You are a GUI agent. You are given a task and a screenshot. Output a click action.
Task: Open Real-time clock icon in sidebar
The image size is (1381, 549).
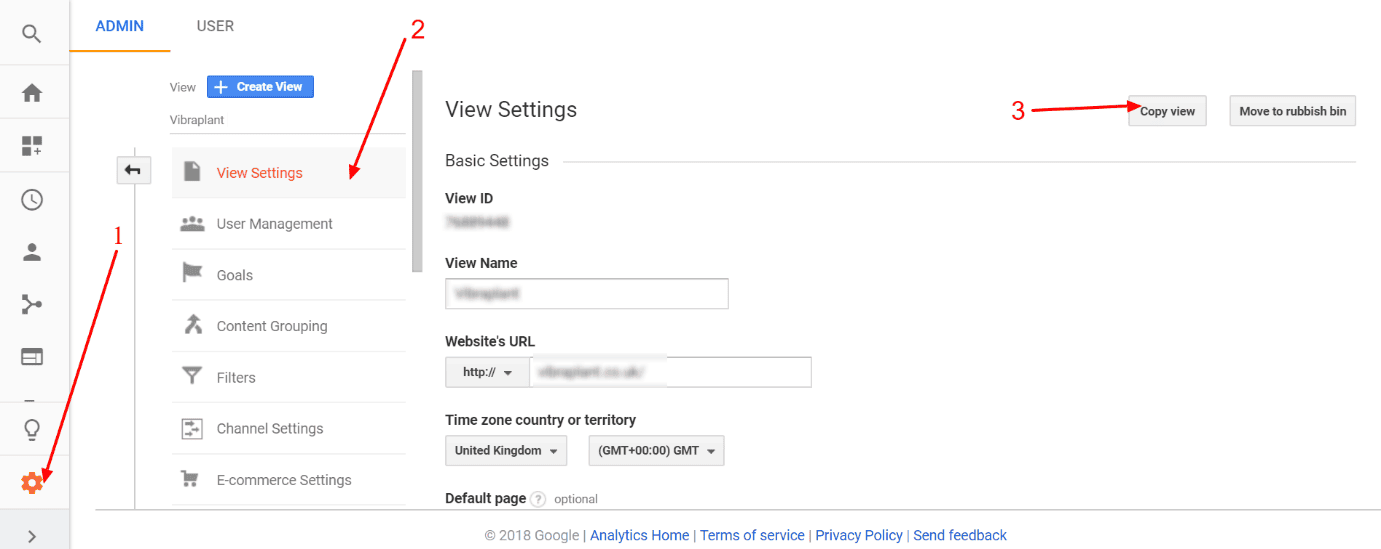tap(32, 199)
